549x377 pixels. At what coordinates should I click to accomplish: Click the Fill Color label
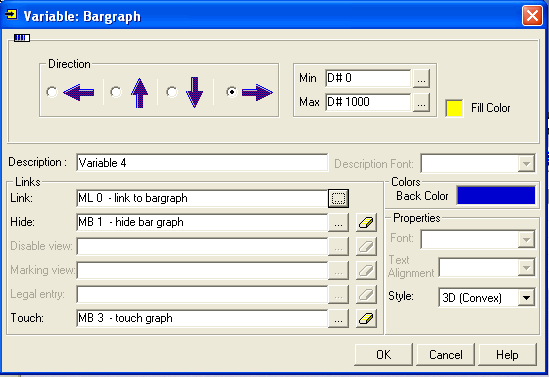tap(491, 108)
